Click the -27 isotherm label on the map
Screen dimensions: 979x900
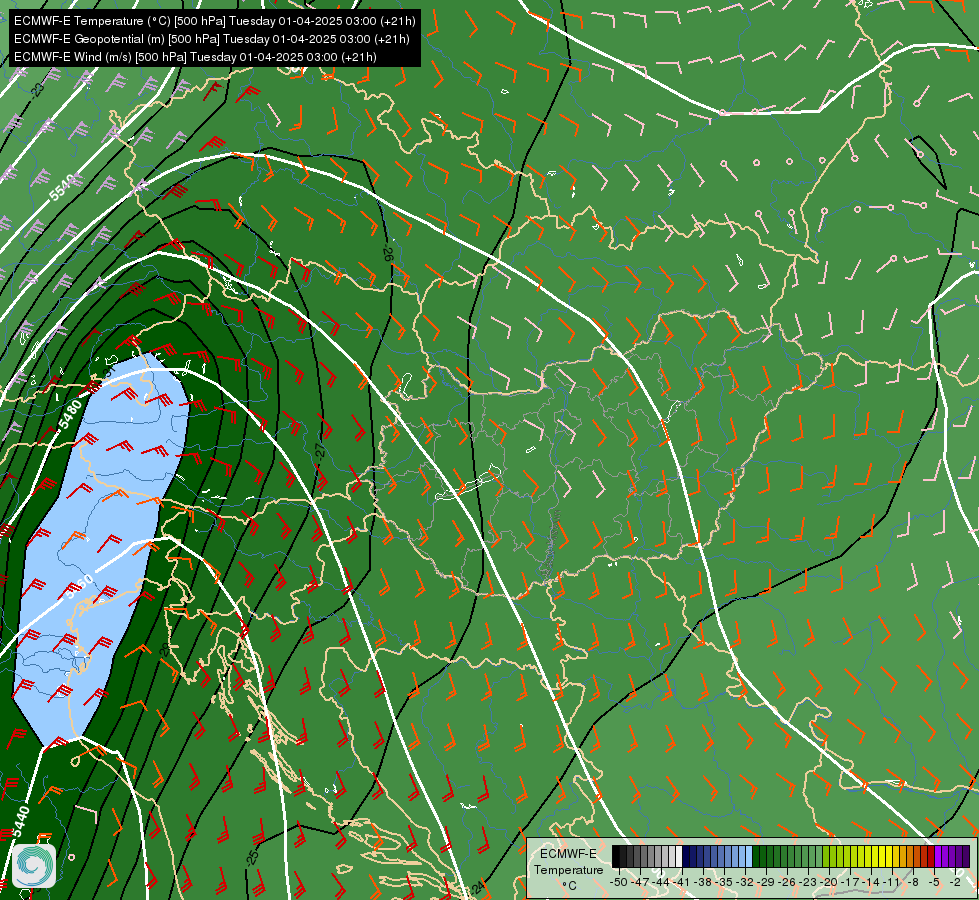point(320,451)
